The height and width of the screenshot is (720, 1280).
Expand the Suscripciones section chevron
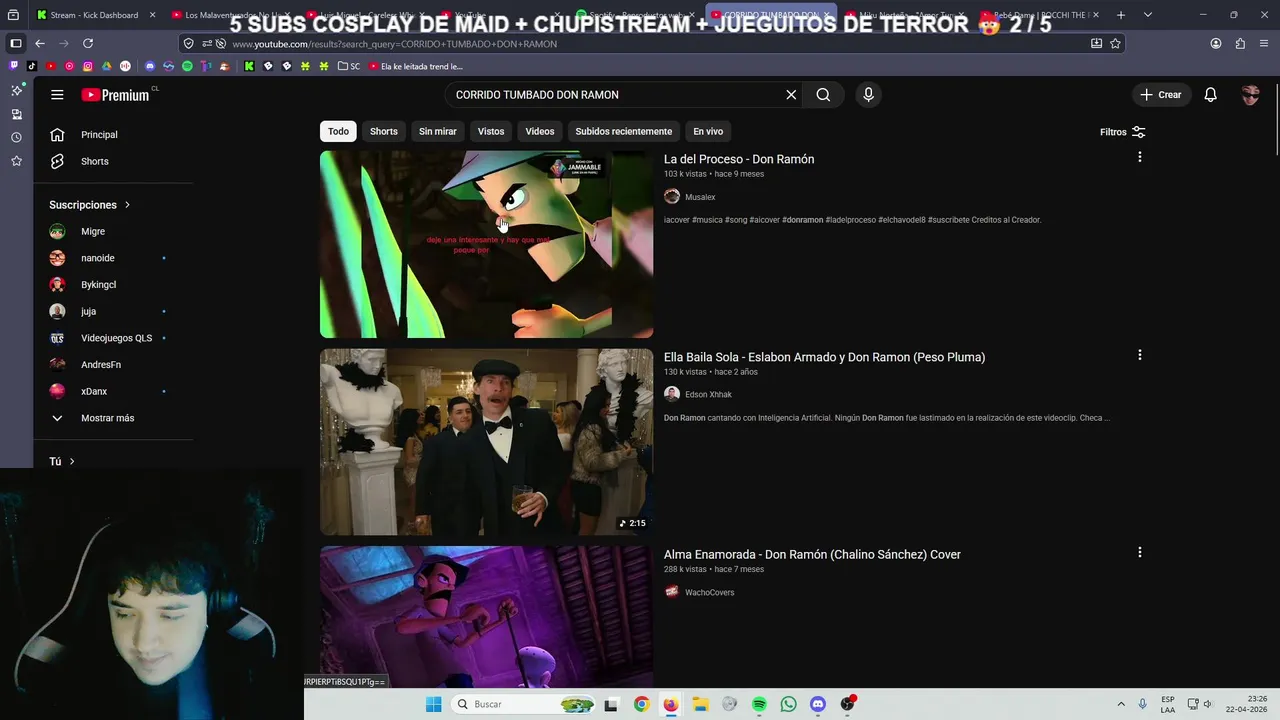tap(127, 205)
